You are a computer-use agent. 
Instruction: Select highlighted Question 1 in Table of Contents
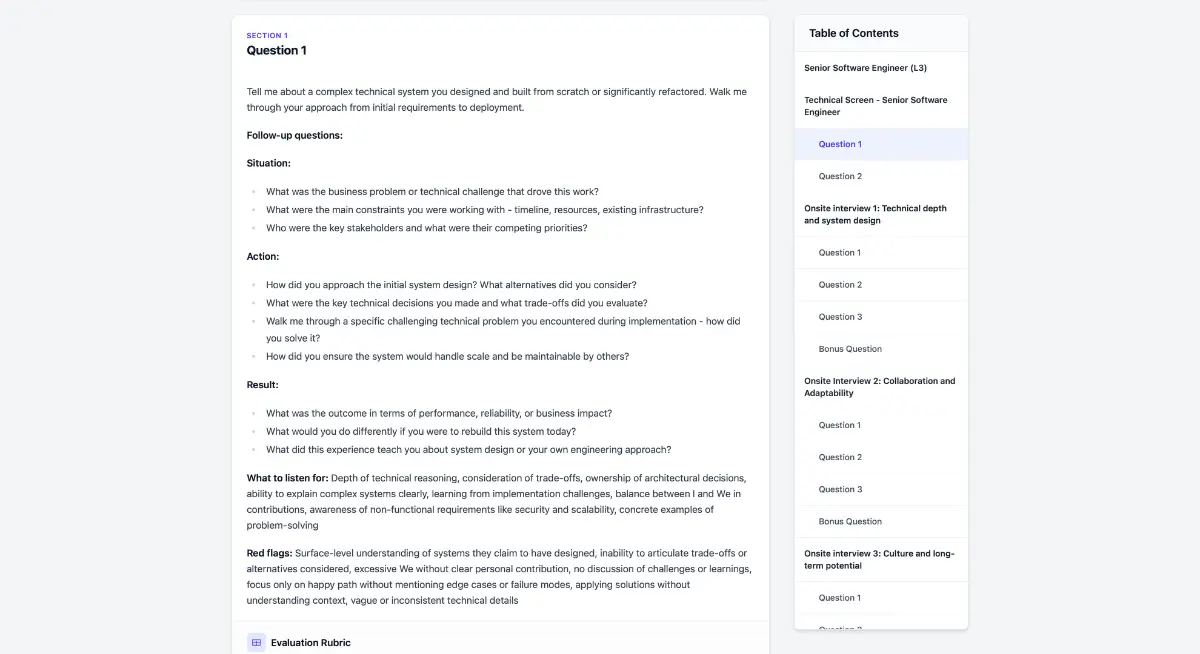[x=881, y=144]
